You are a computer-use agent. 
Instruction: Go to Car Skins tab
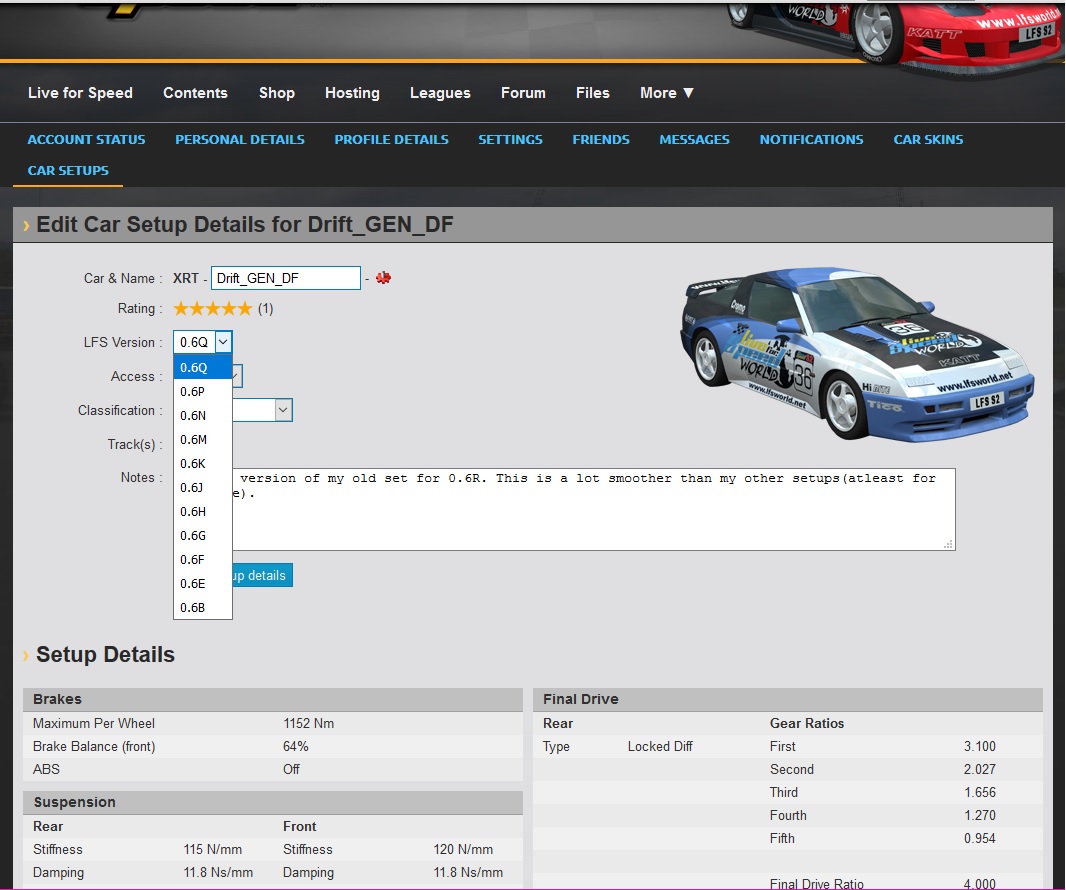click(928, 139)
